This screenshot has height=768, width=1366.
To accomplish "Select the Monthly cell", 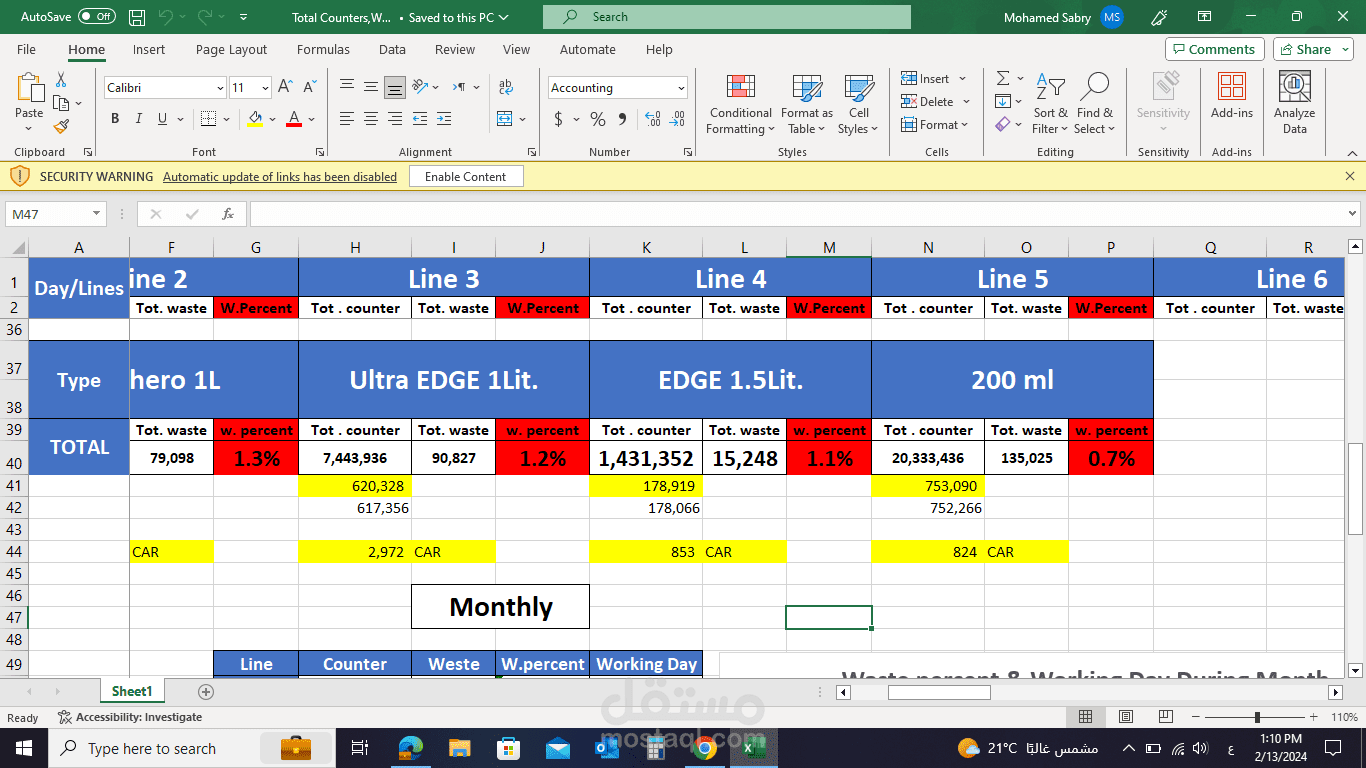I will coord(500,606).
